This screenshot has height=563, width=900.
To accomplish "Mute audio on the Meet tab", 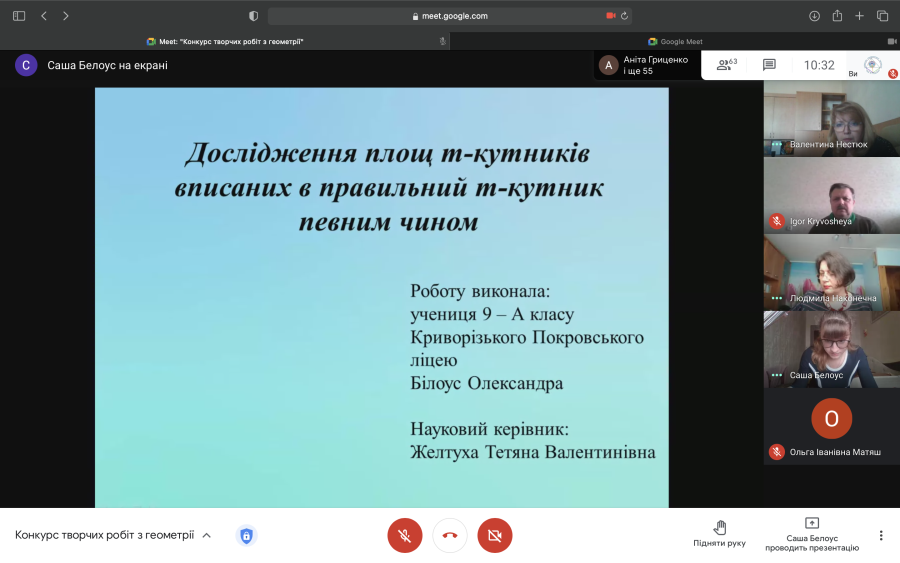I will pos(443,41).
